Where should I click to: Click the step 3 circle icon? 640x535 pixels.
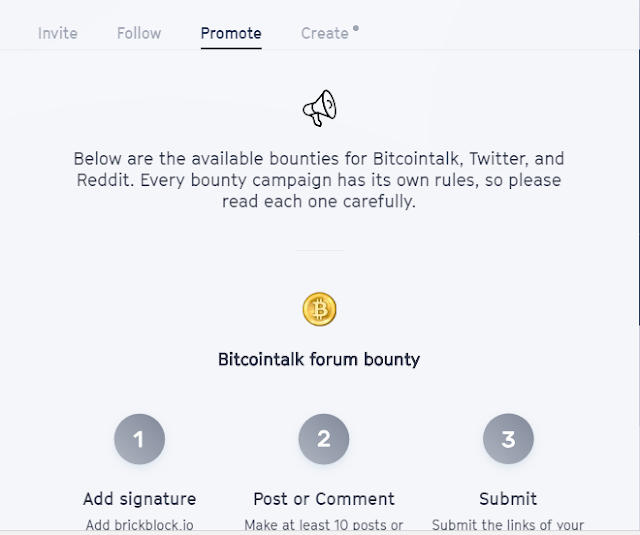(x=508, y=439)
